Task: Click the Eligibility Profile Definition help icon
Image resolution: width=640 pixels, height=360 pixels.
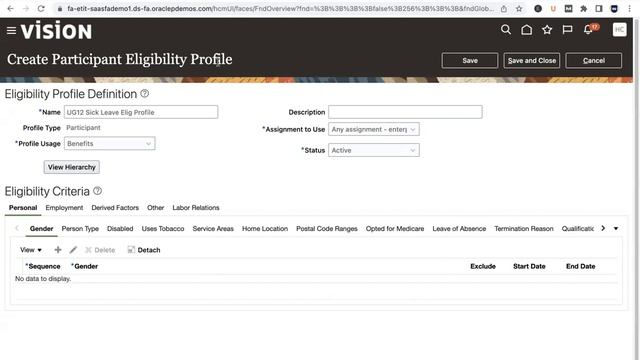Action: (144, 93)
